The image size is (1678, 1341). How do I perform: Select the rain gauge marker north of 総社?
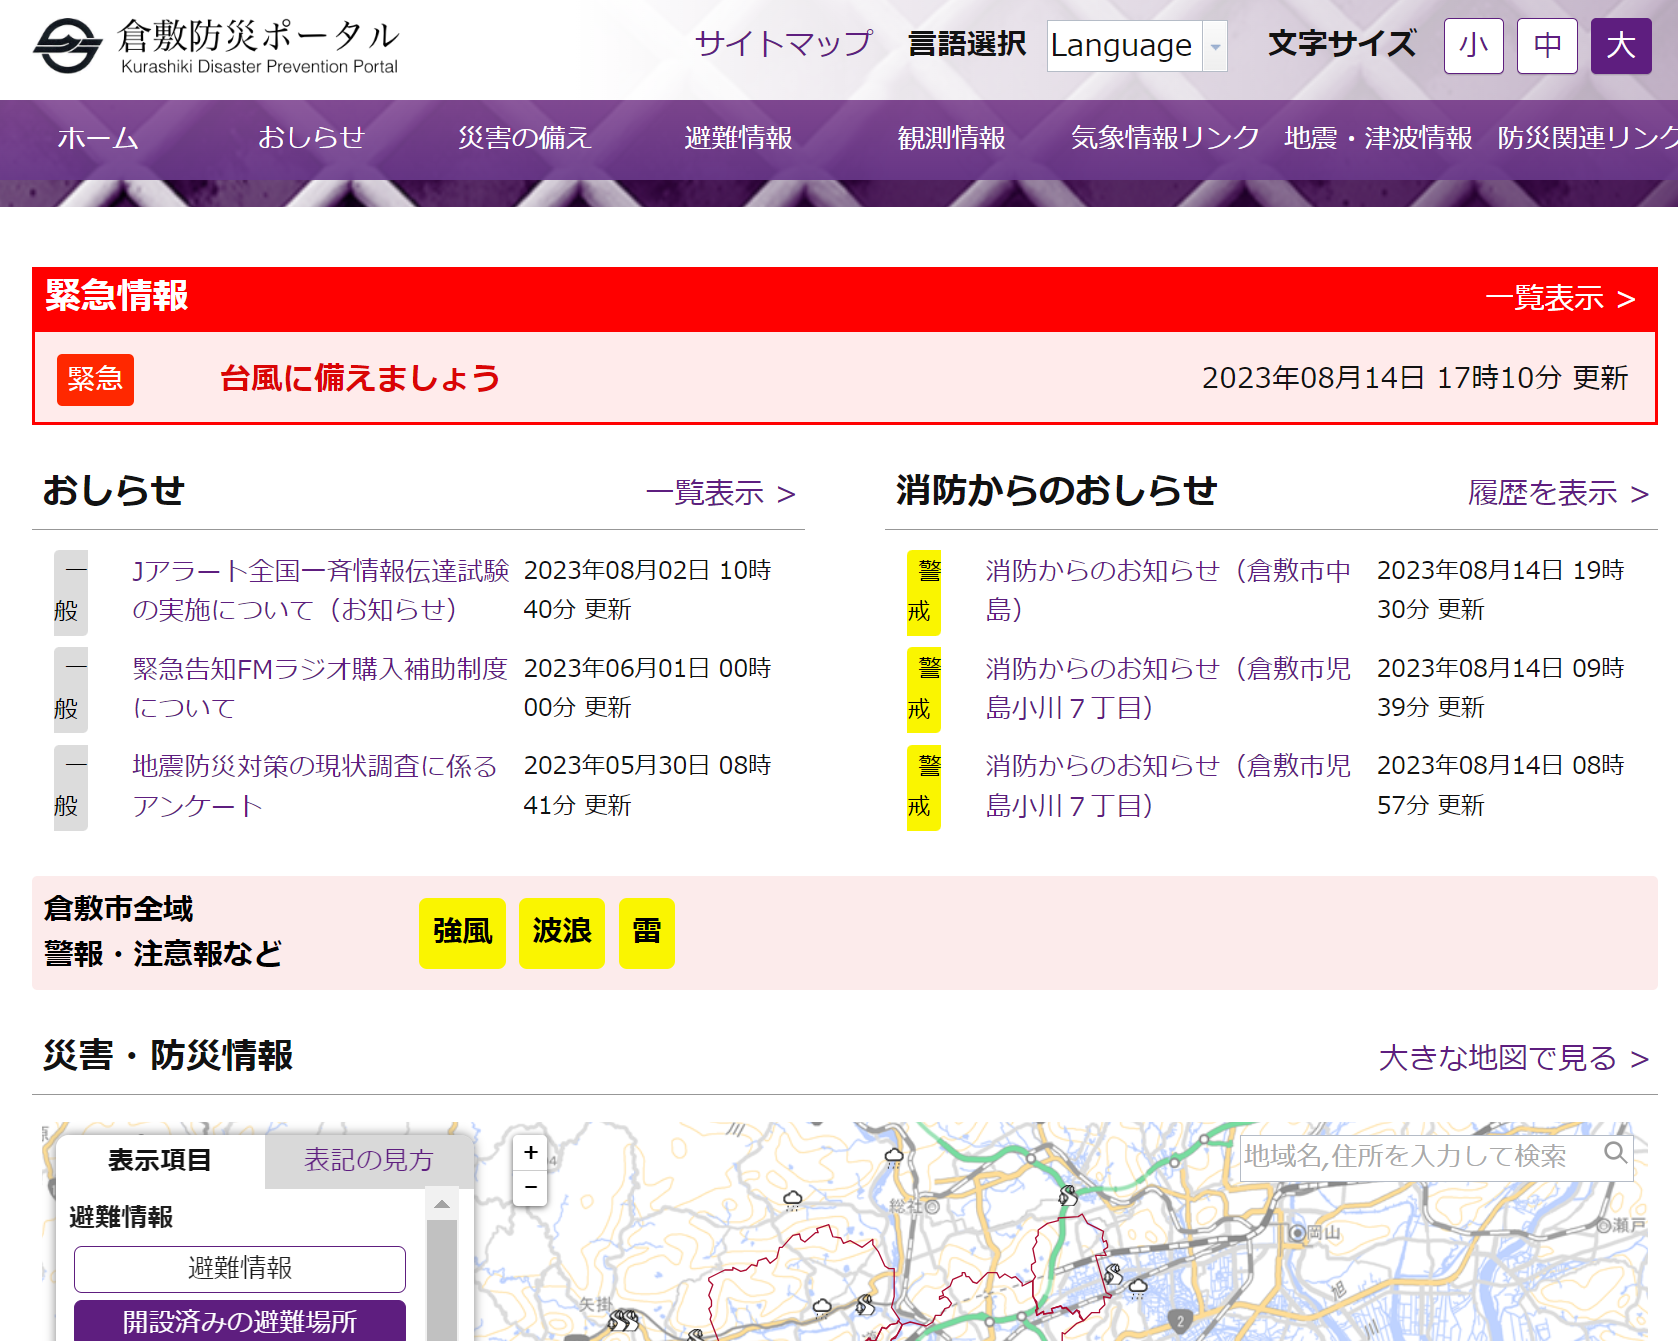pyautogui.click(x=893, y=1158)
